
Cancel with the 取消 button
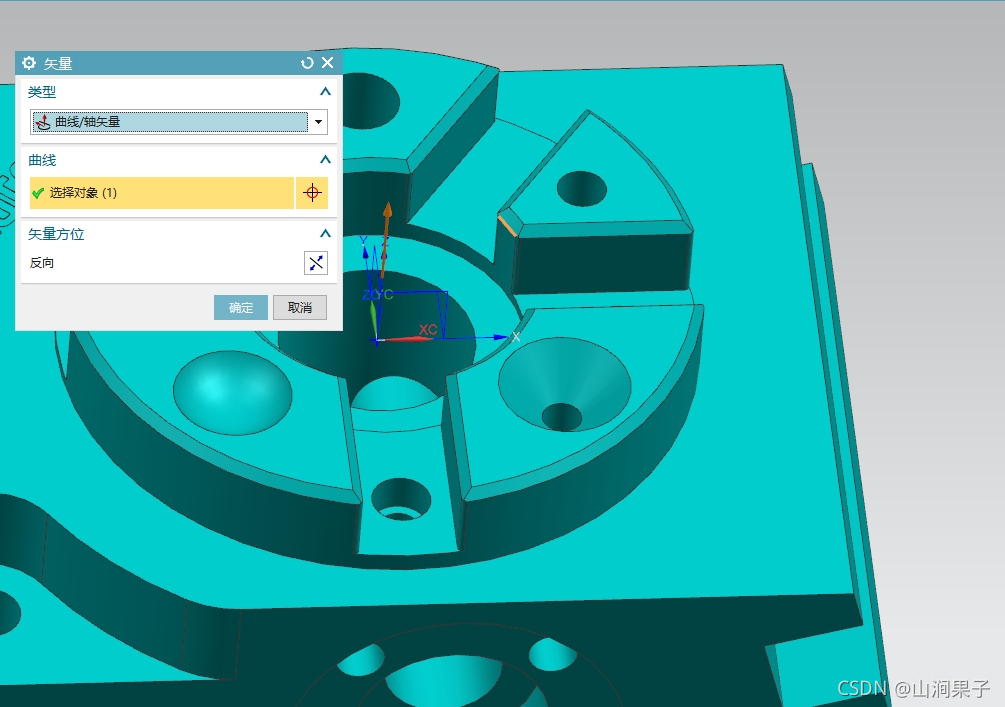click(x=300, y=308)
